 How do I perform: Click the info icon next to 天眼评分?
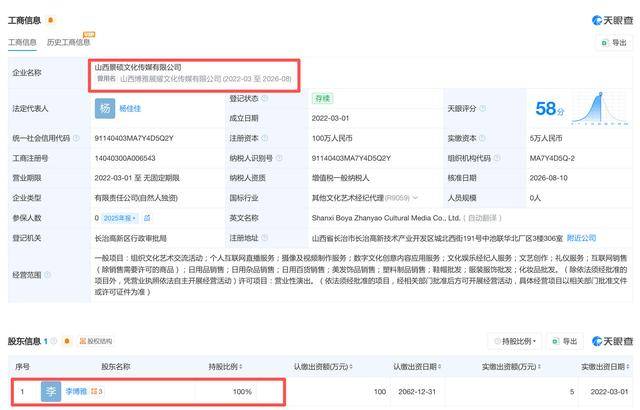(x=483, y=109)
